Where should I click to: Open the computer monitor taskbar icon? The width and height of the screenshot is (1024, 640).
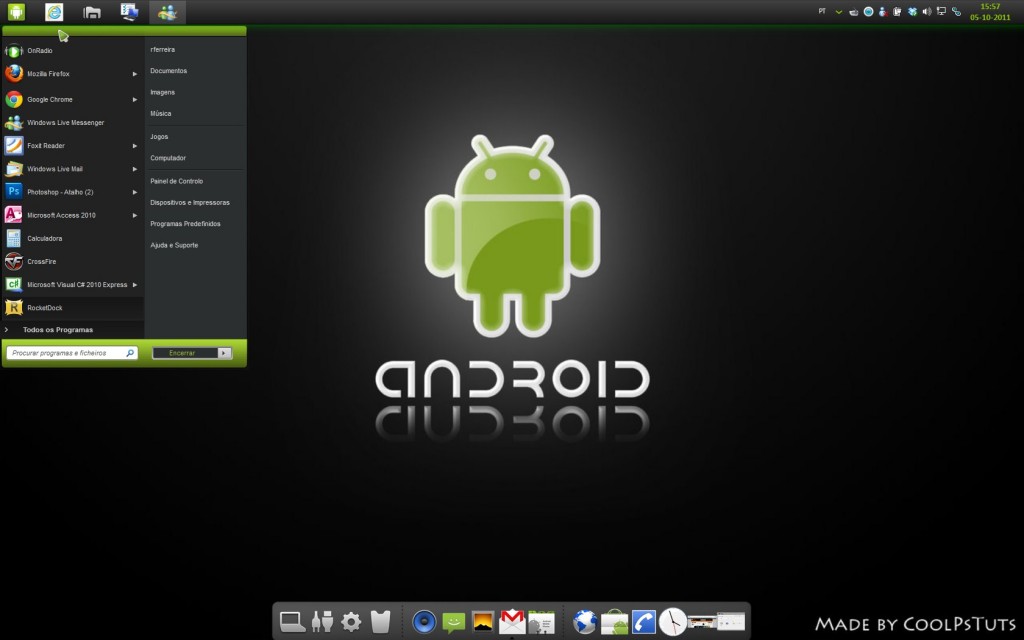pos(129,12)
